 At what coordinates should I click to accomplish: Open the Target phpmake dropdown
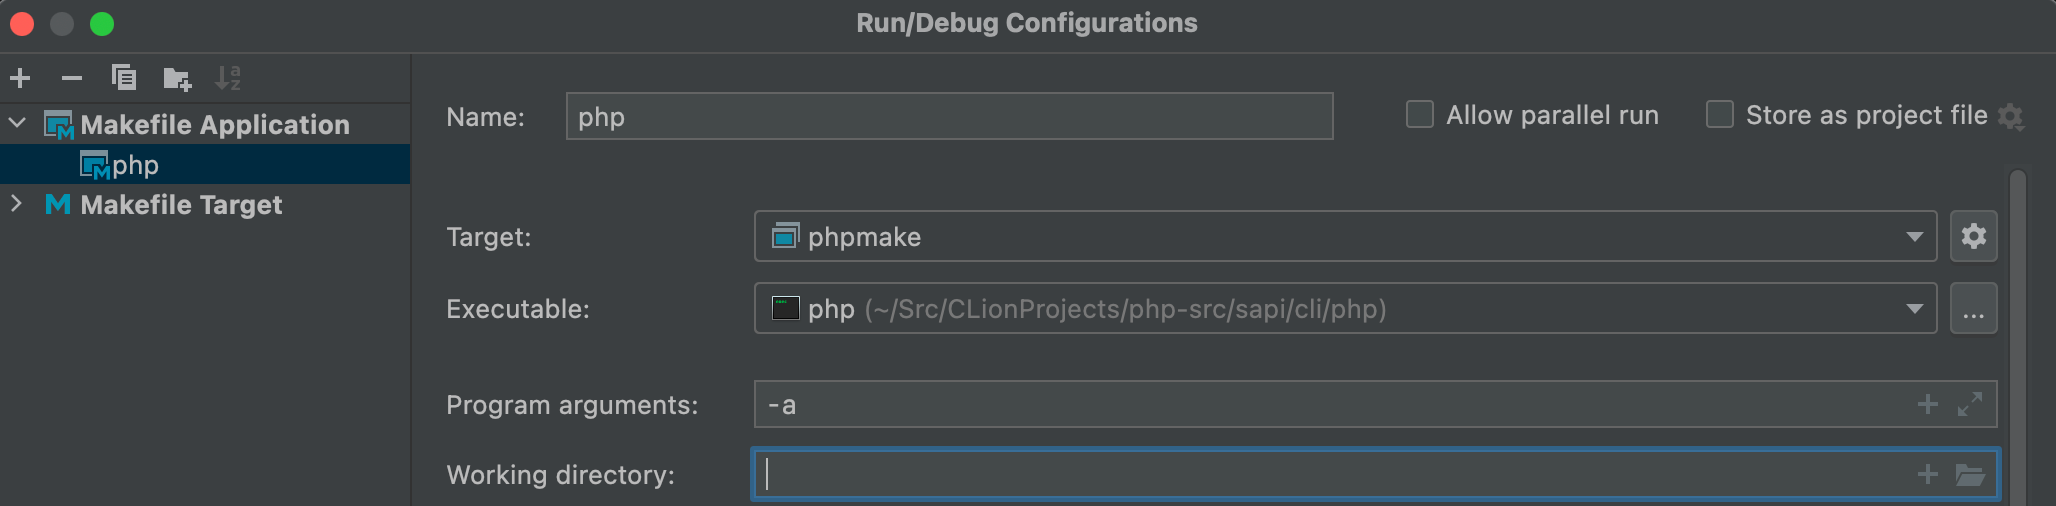click(x=1346, y=237)
